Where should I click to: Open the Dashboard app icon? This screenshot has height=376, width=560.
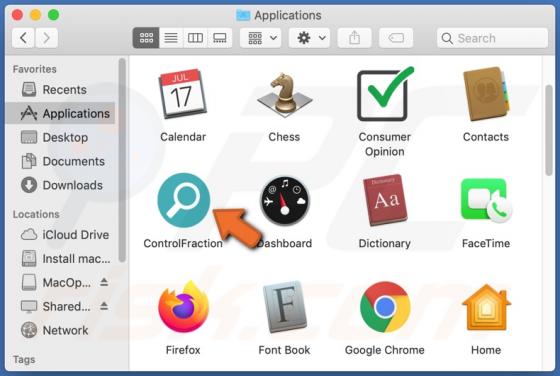(285, 201)
